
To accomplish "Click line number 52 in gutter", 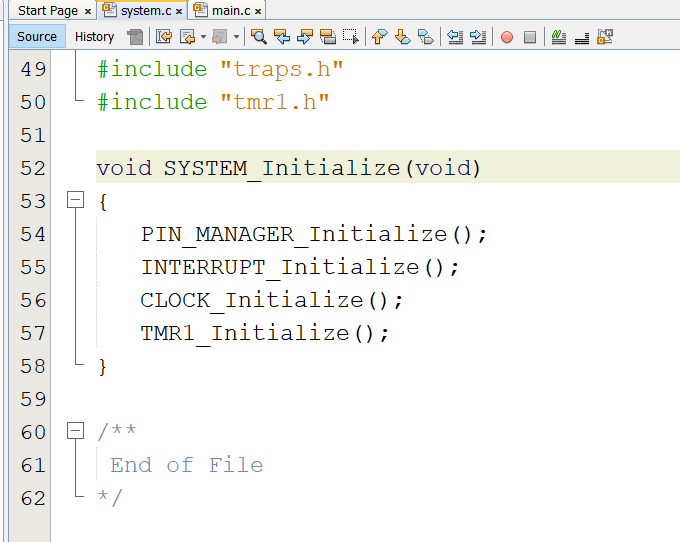I will 33,168.
